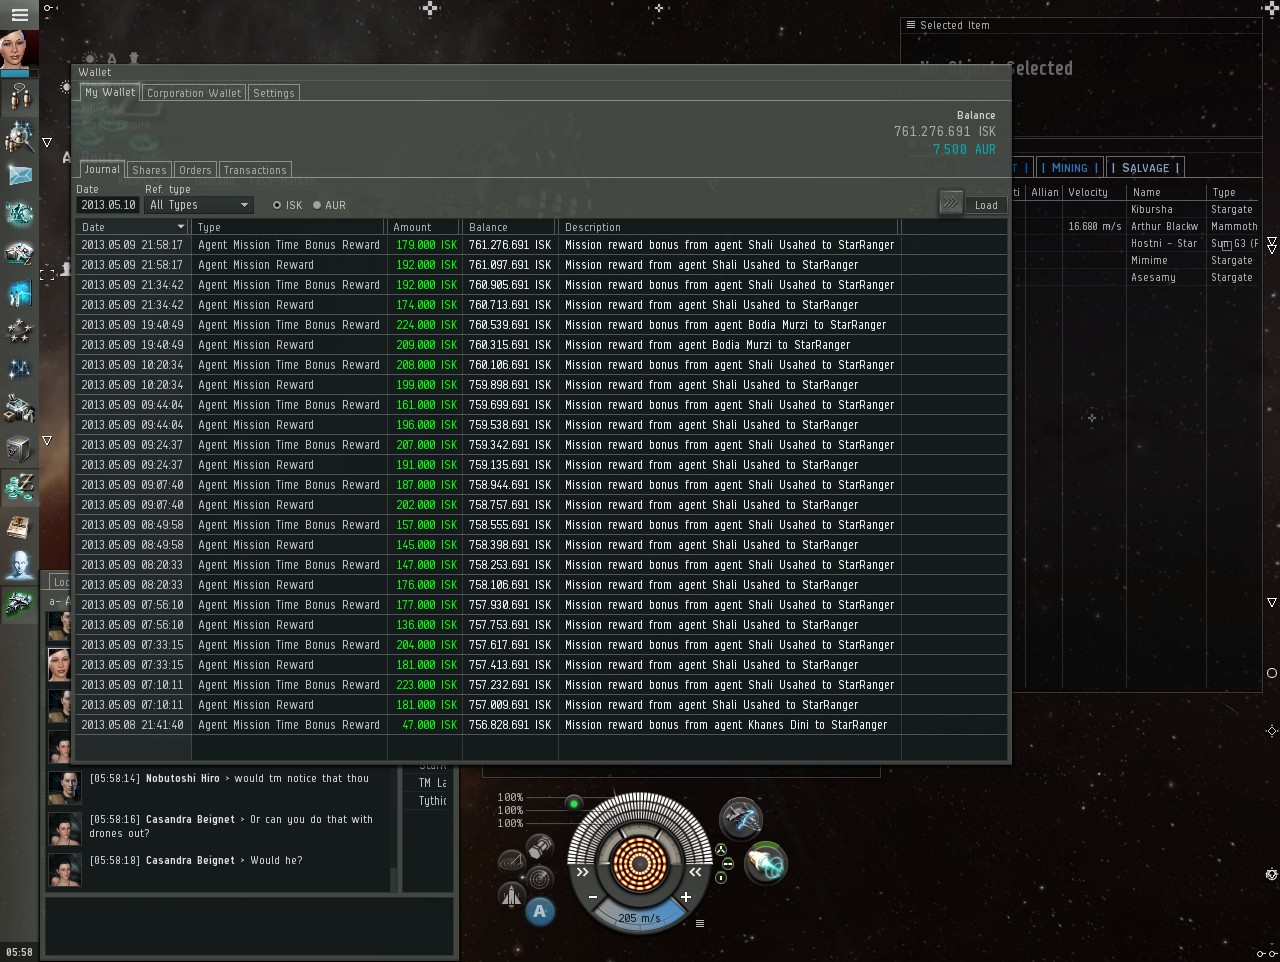Switch overview to the Salvage tab
This screenshot has height=962, width=1280.
(1145, 168)
